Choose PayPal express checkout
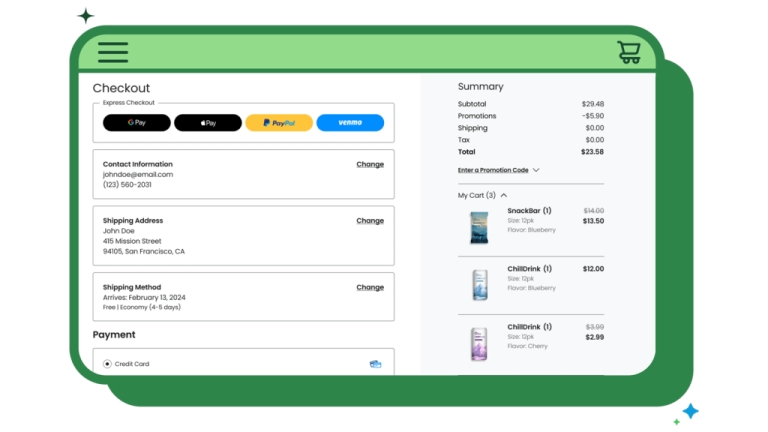 click(x=279, y=123)
